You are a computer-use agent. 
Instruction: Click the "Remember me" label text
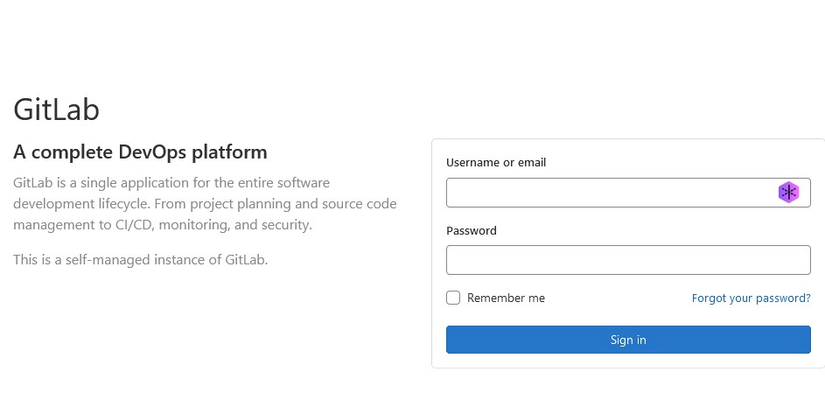(x=506, y=298)
